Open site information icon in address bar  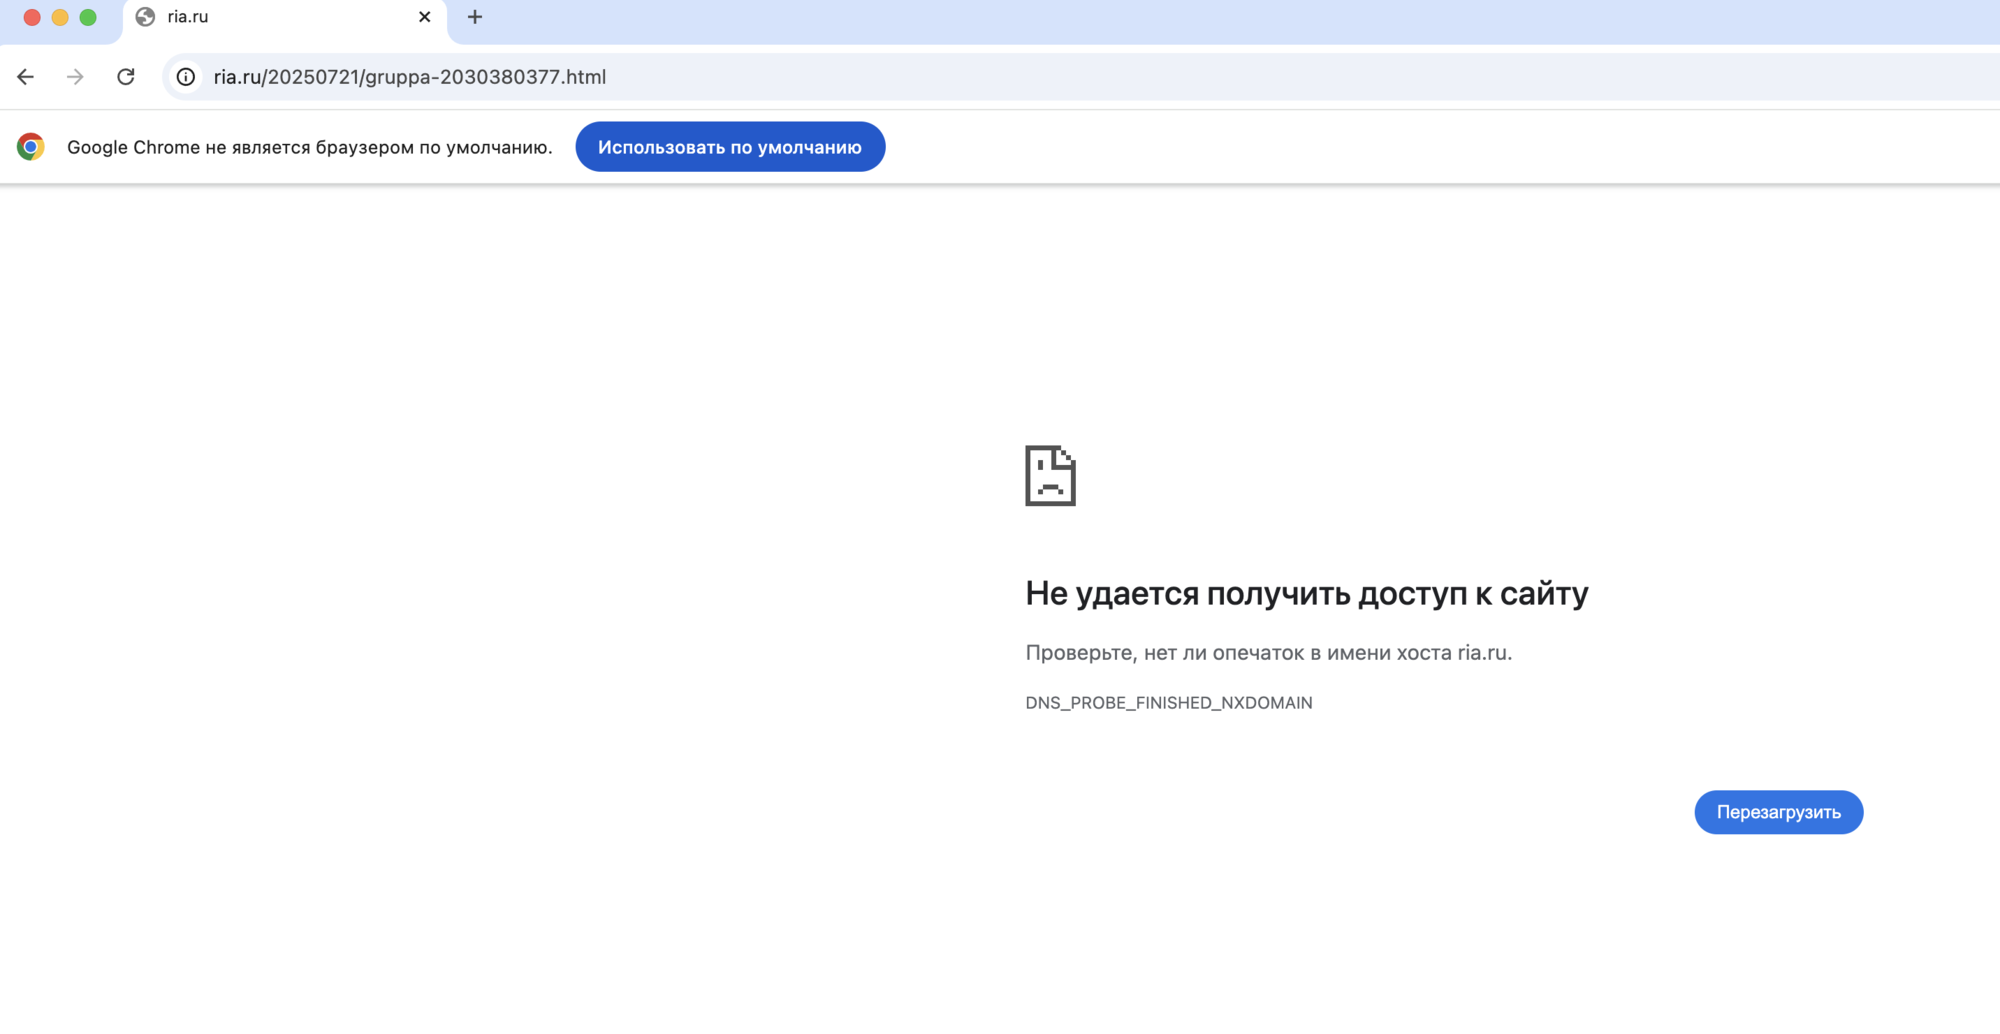[x=186, y=77]
